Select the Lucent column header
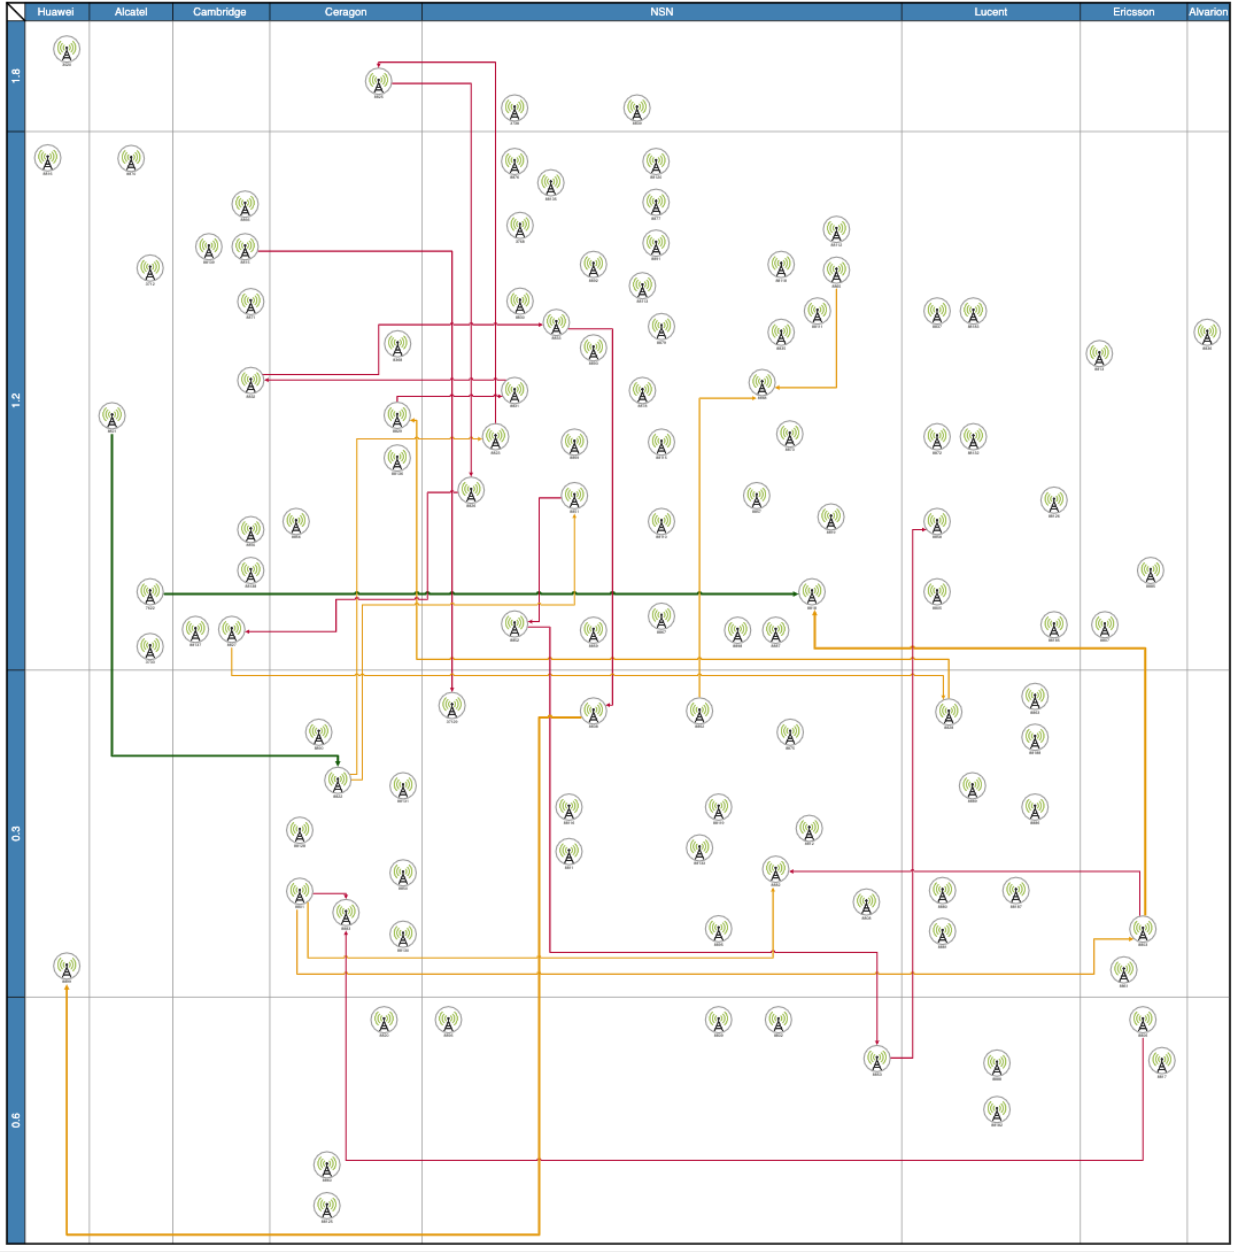Screen dimensions: 1234x1252 pos(991,12)
